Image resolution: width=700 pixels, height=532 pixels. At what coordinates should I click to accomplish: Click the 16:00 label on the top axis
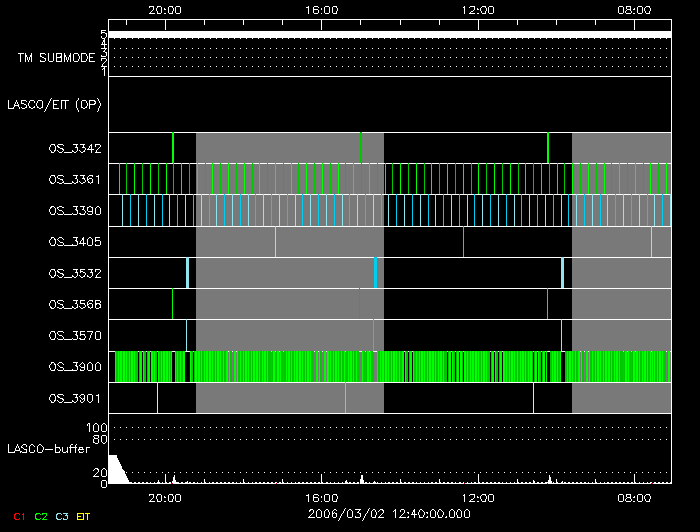[x=321, y=10]
